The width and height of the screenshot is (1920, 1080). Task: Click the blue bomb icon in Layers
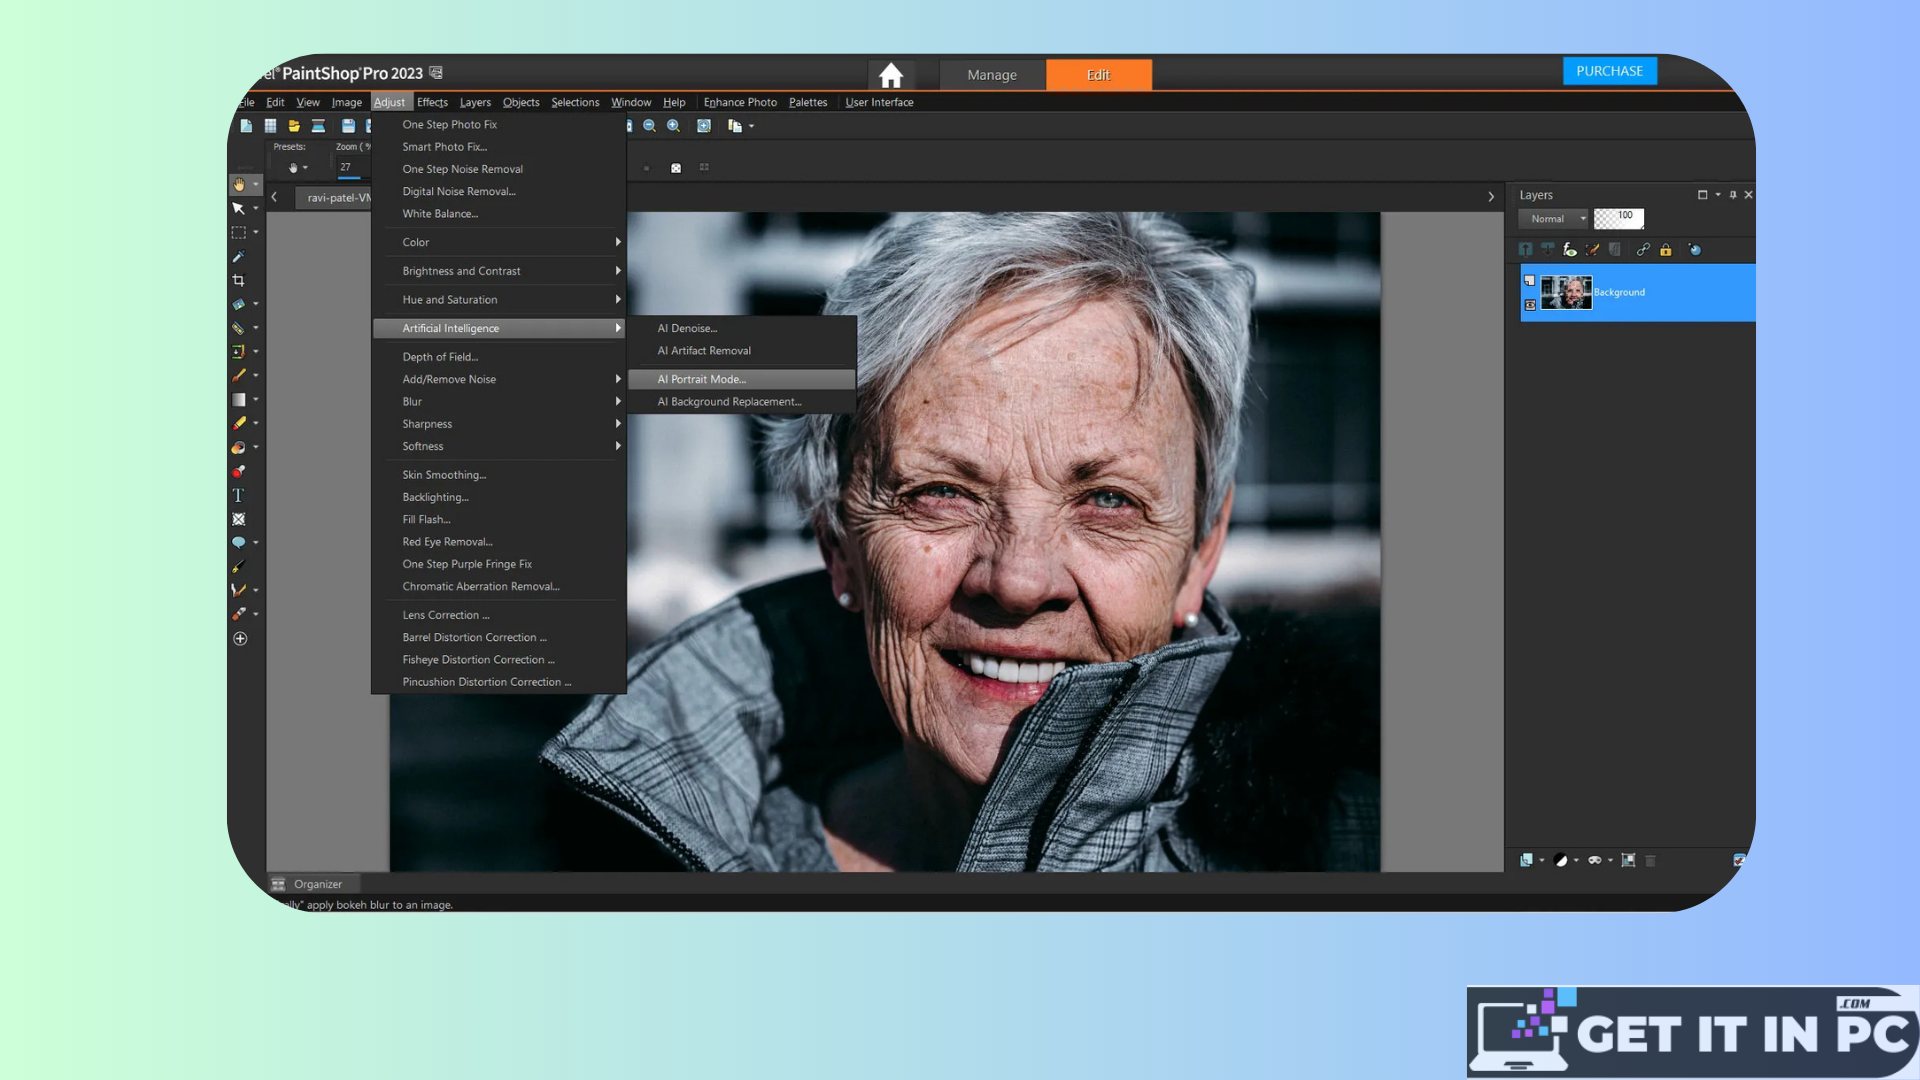click(x=1694, y=250)
